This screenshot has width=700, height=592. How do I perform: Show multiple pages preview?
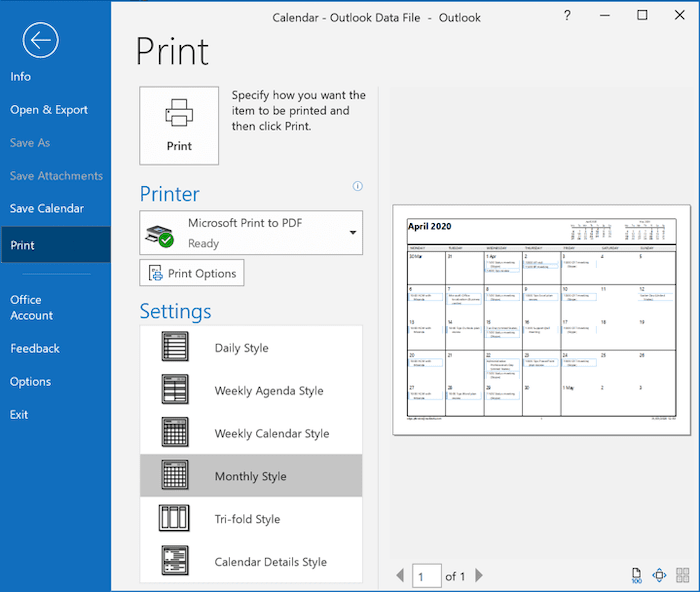click(x=683, y=575)
